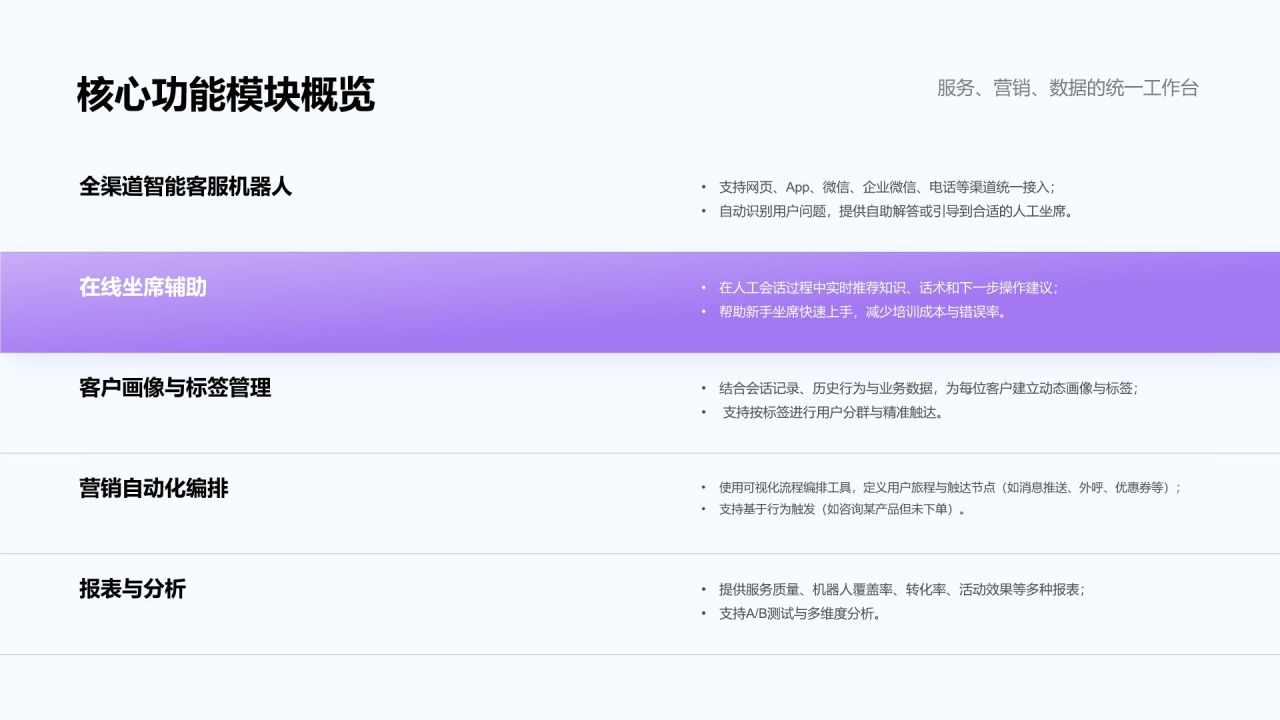Click bullet starting 在人工会话过程中实时推荐知识
1280x720 pixels.
pos(888,288)
